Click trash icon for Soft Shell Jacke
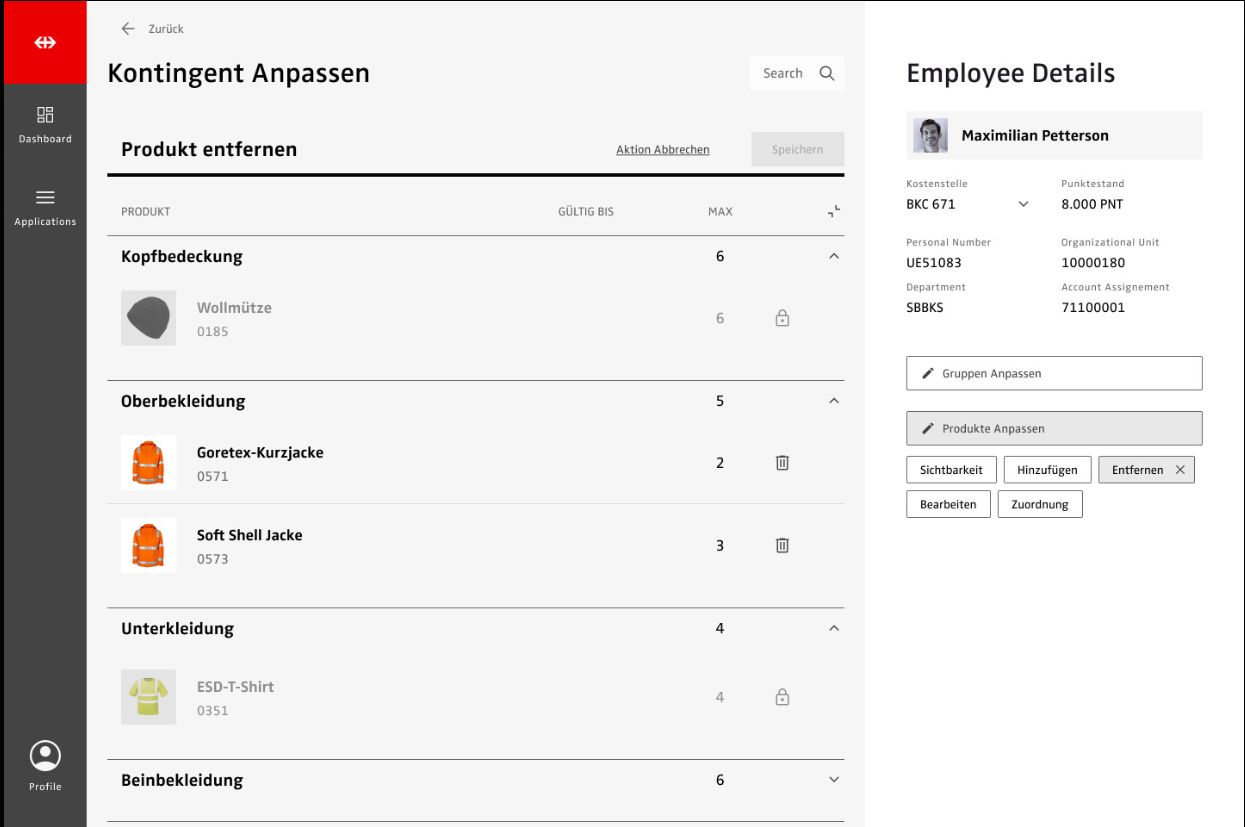1245x827 pixels. [782, 546]
